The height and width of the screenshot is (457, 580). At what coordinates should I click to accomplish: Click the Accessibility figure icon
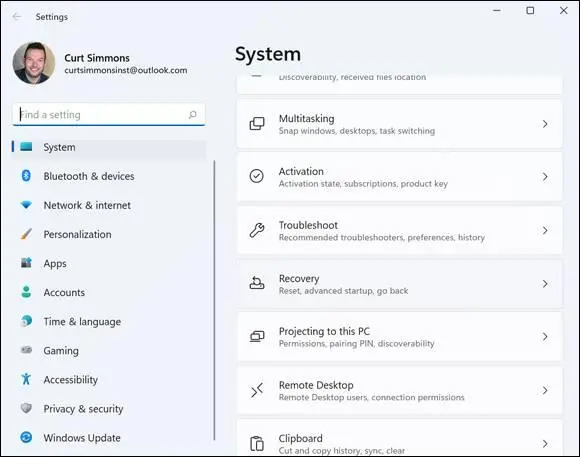pos(26,379)
